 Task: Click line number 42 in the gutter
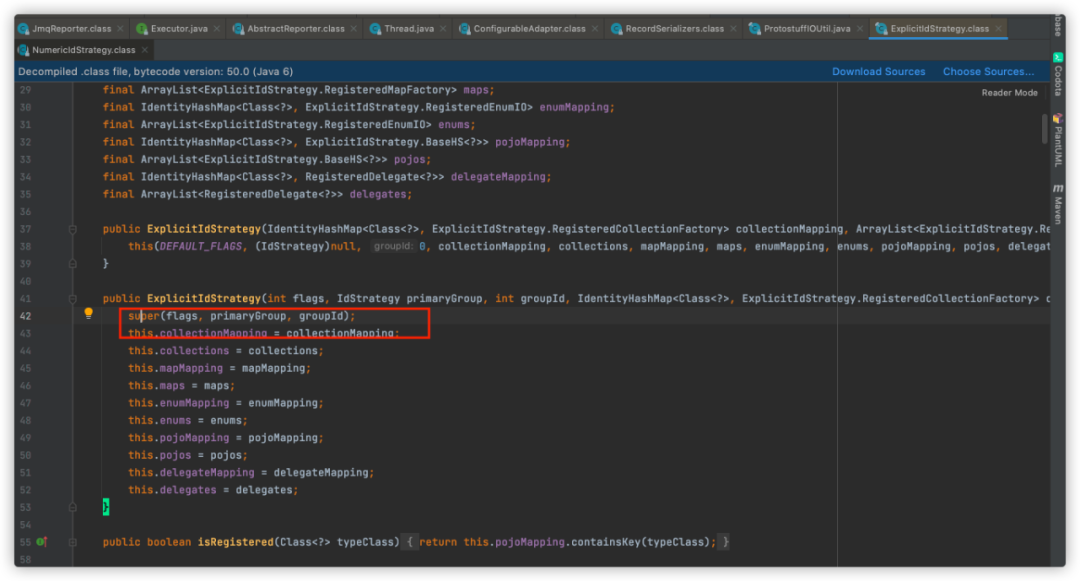[x=25, y=316]
